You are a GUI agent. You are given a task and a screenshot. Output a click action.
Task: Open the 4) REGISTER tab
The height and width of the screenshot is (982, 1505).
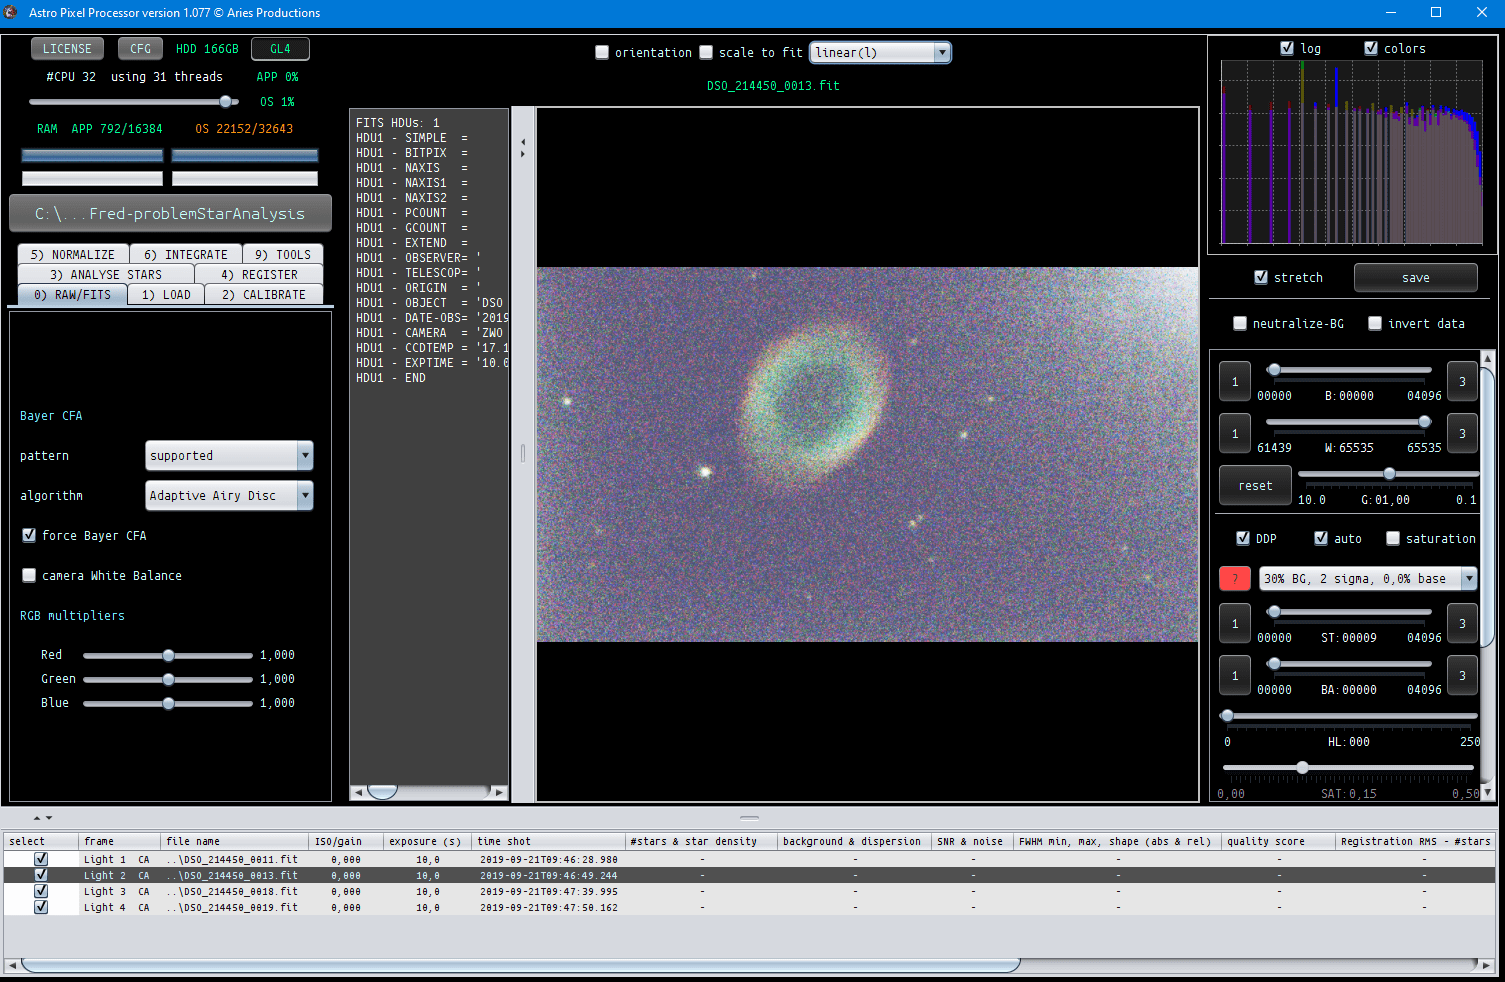click(x=259, y=274)
